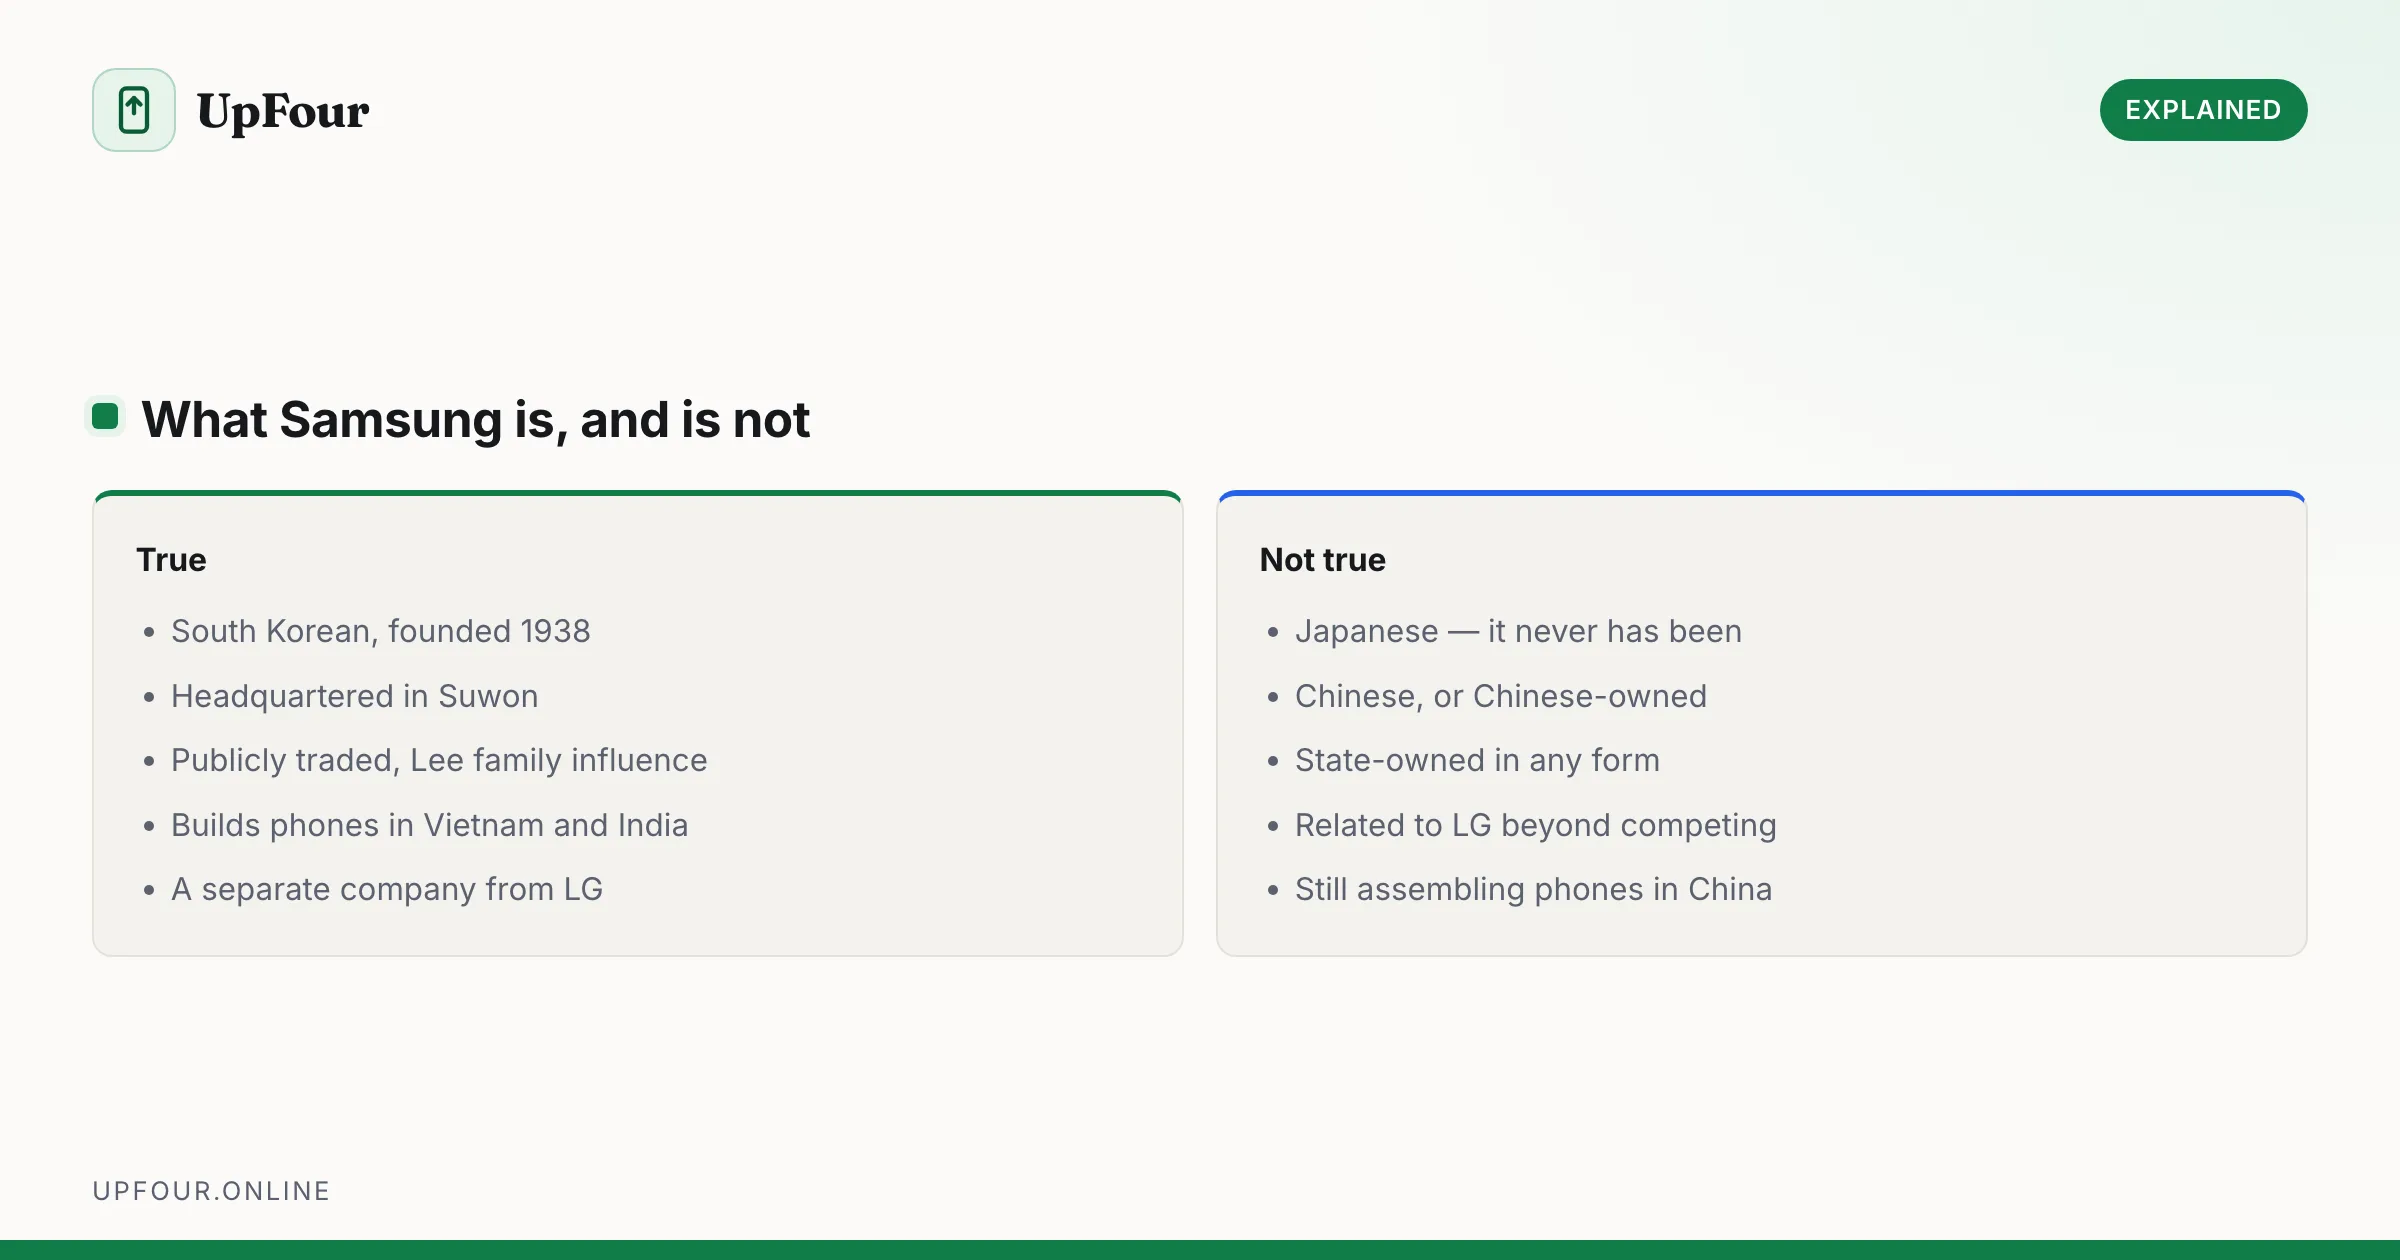Select Publicly traded, Lee family influence item
Viewport: 2400px width, 1260px height.
(439, 760)
